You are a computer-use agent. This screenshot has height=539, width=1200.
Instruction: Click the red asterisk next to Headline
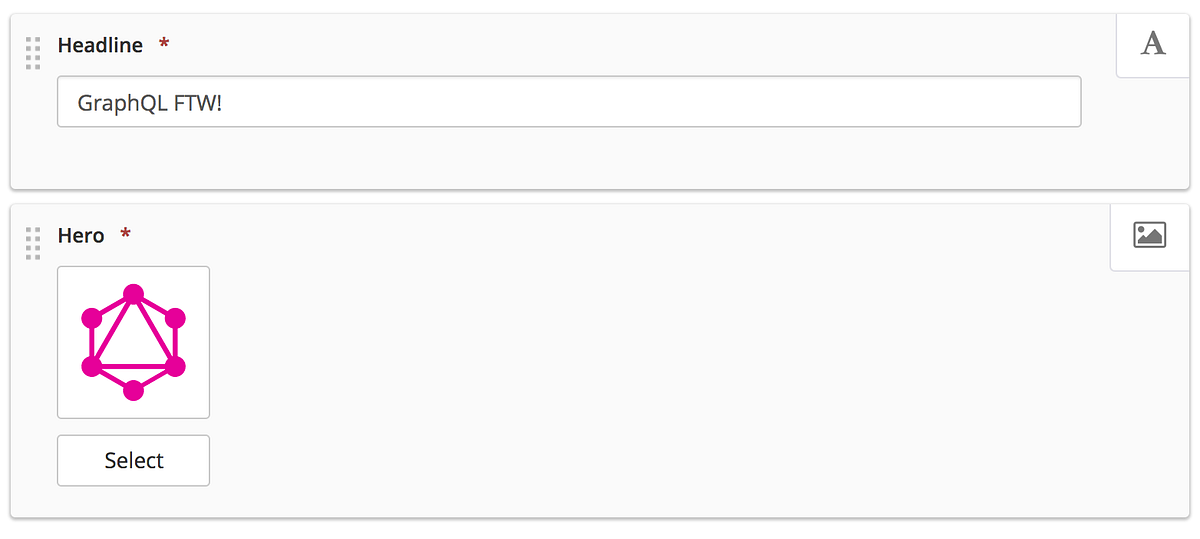(x=164, y=44)
